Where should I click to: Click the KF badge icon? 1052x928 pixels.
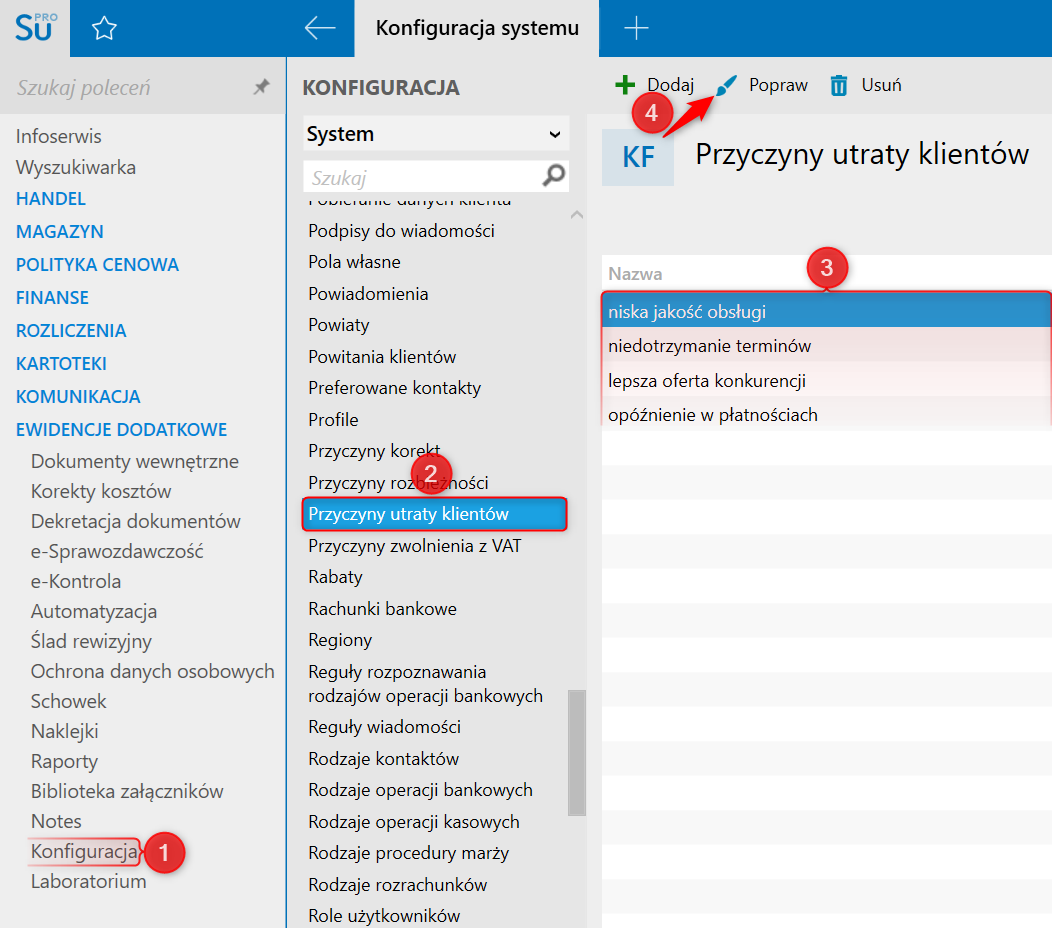click(637, 157)
